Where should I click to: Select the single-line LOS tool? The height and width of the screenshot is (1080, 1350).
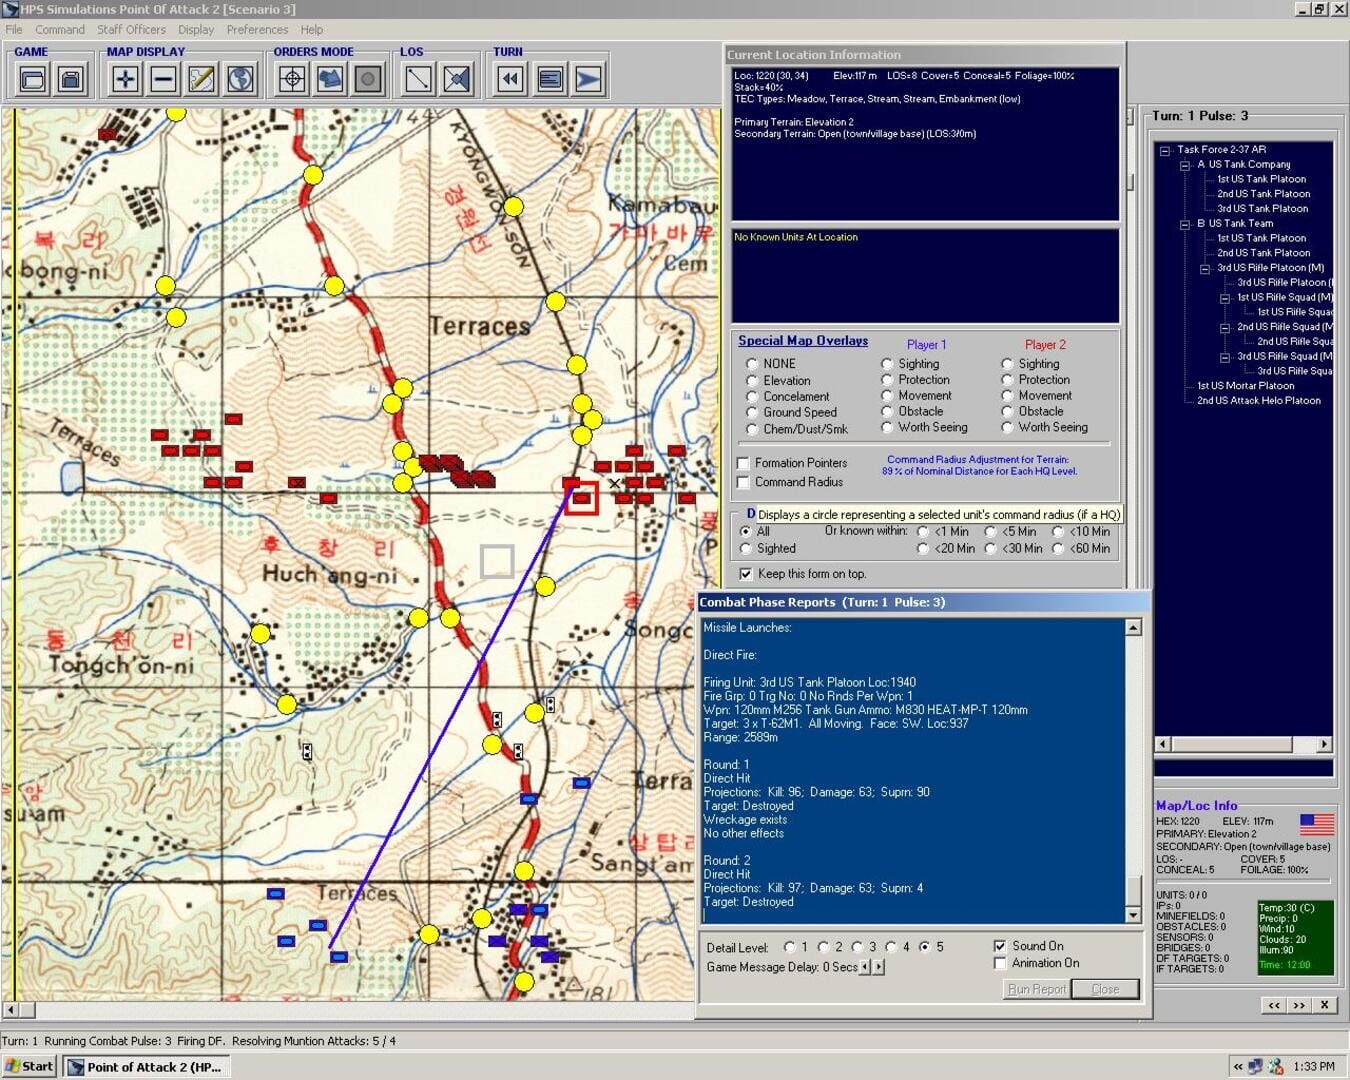417,76
